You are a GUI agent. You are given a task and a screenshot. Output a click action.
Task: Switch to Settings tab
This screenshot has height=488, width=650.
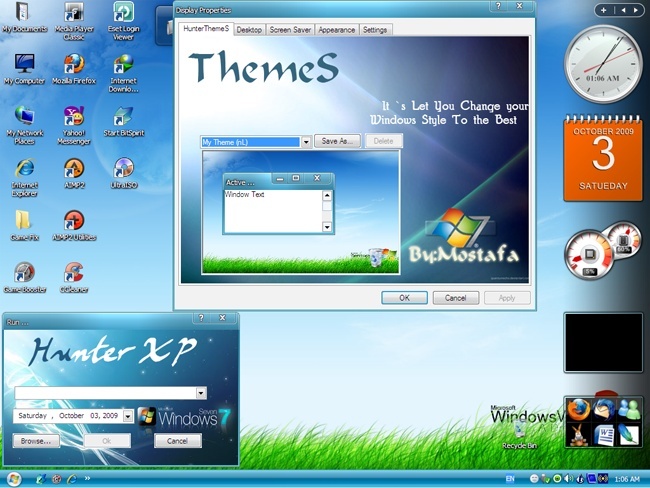[375, 30]
